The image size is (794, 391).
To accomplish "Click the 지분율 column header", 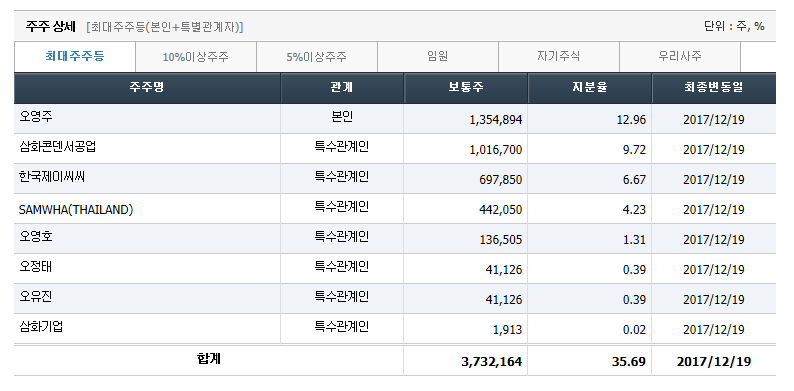I will (589, 88).
